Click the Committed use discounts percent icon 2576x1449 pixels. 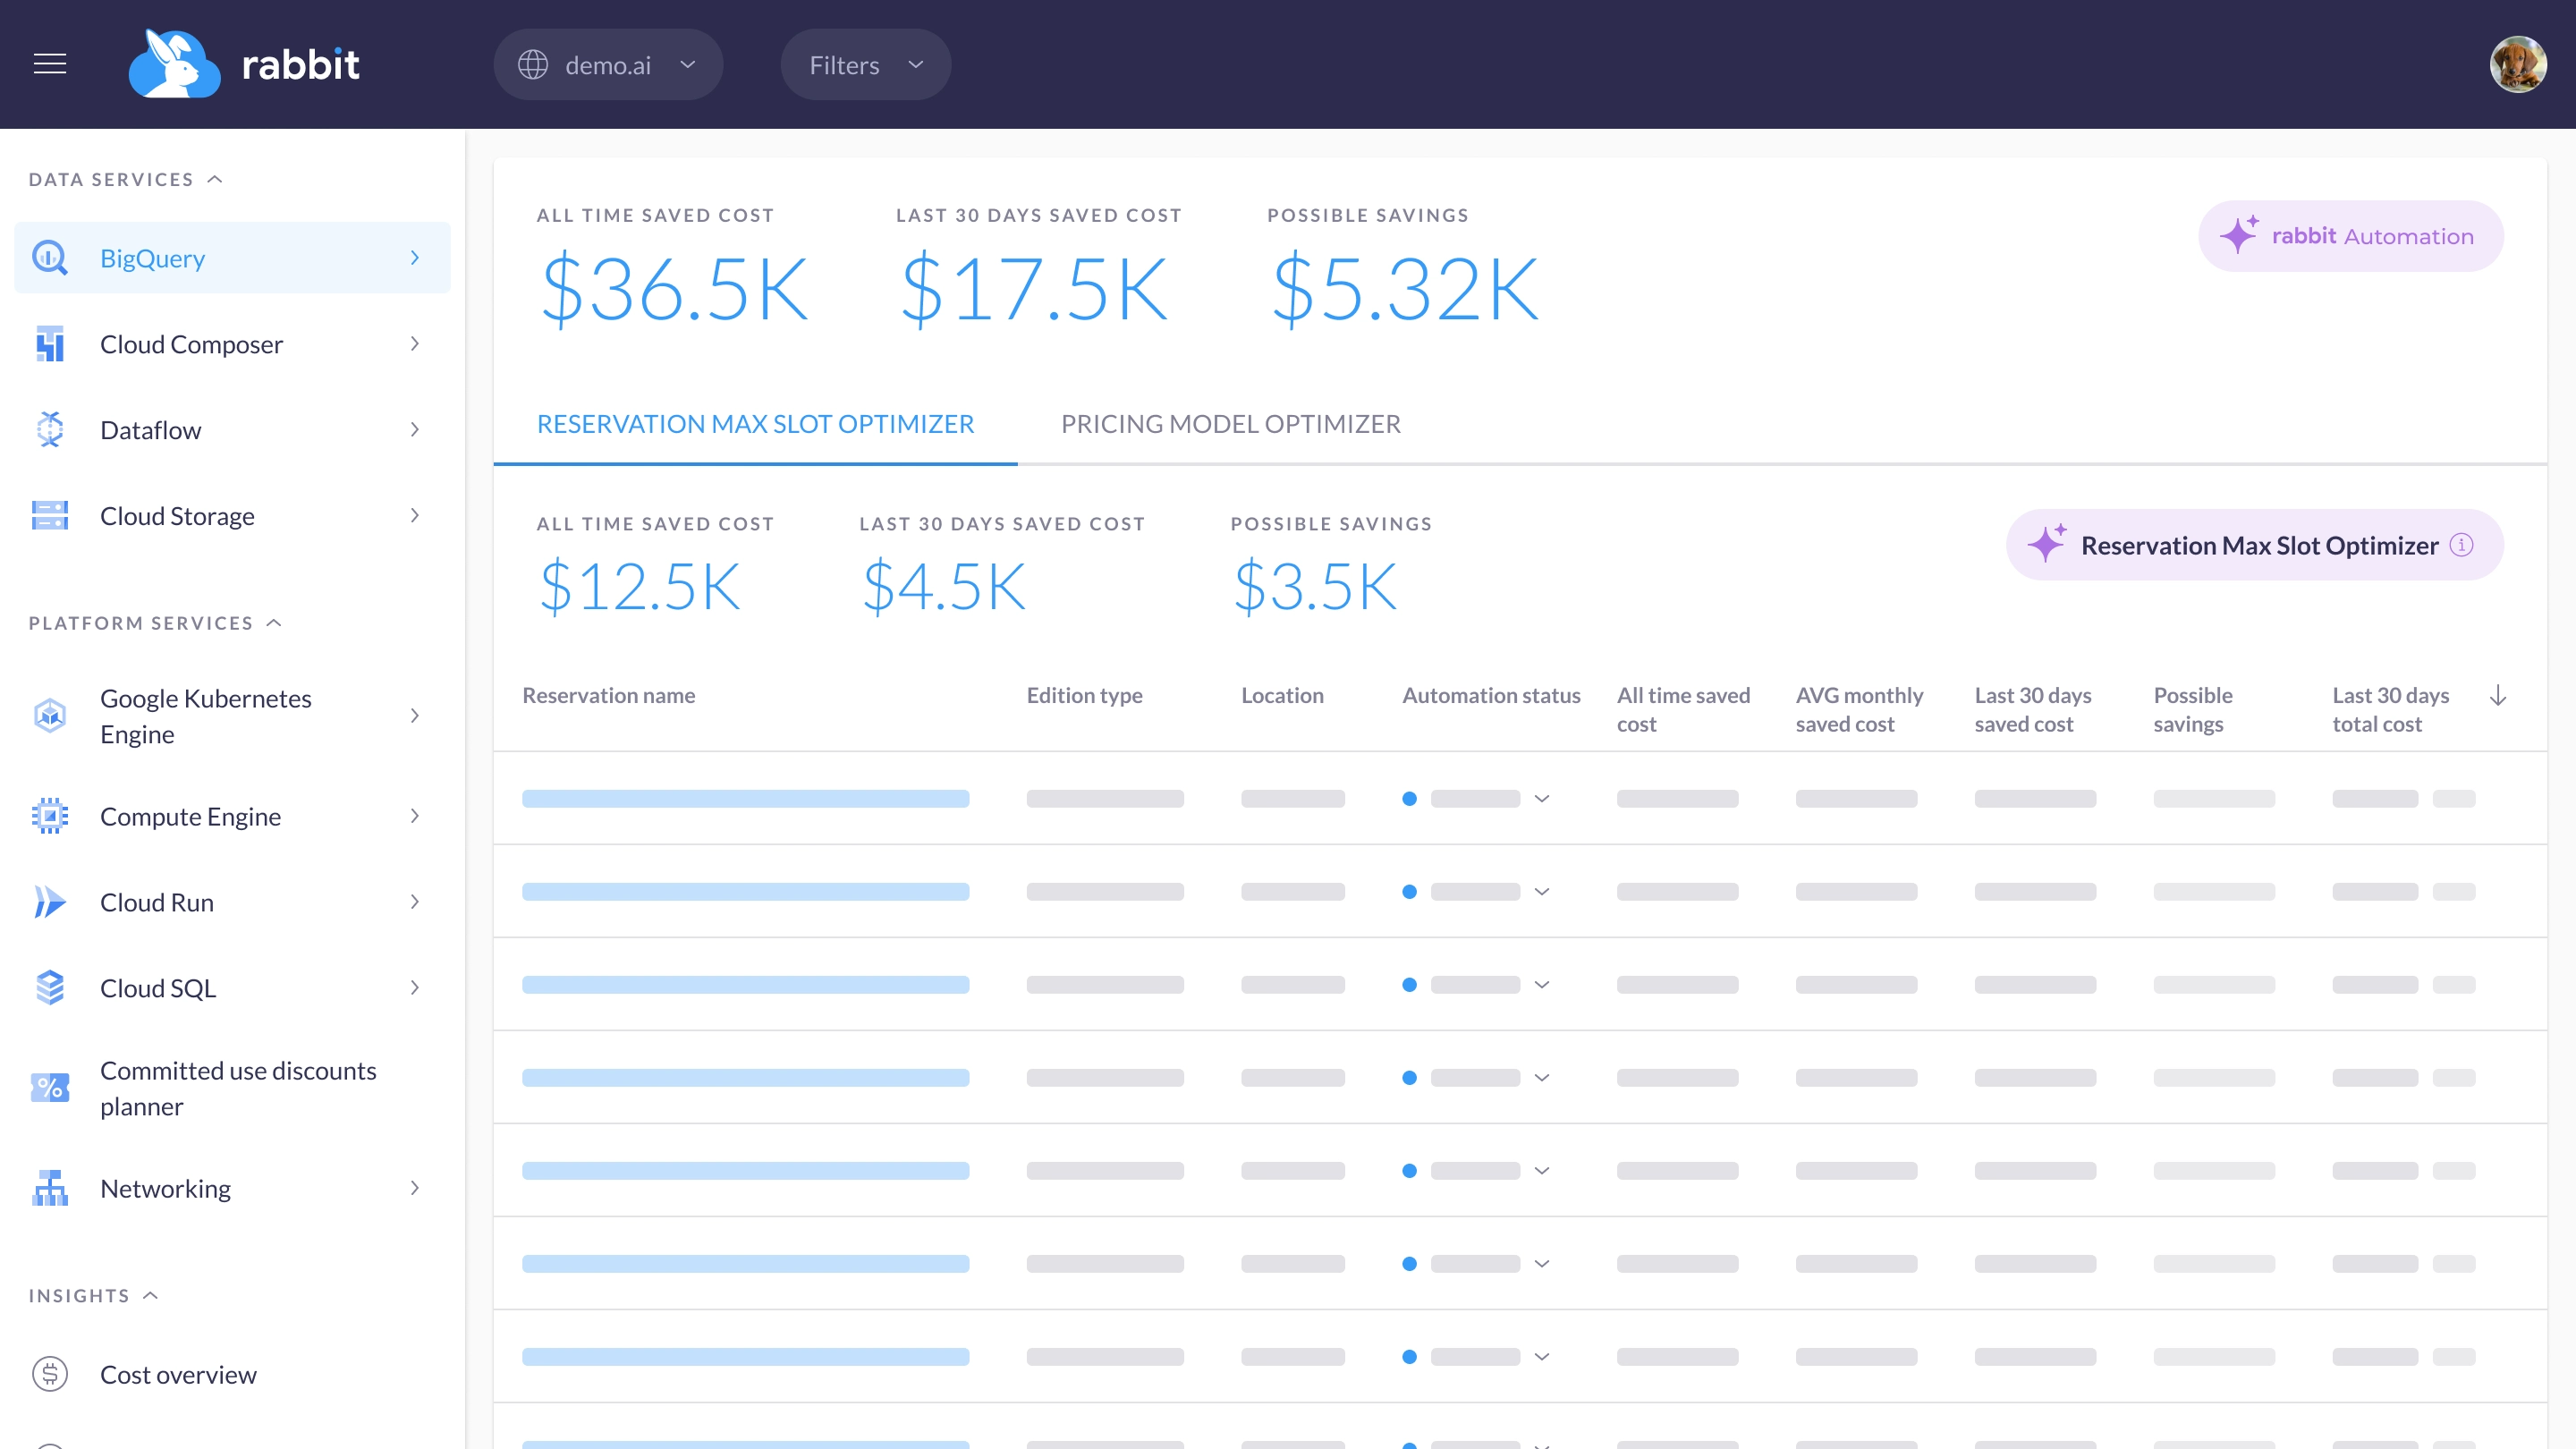click(x=50, y=1088)
